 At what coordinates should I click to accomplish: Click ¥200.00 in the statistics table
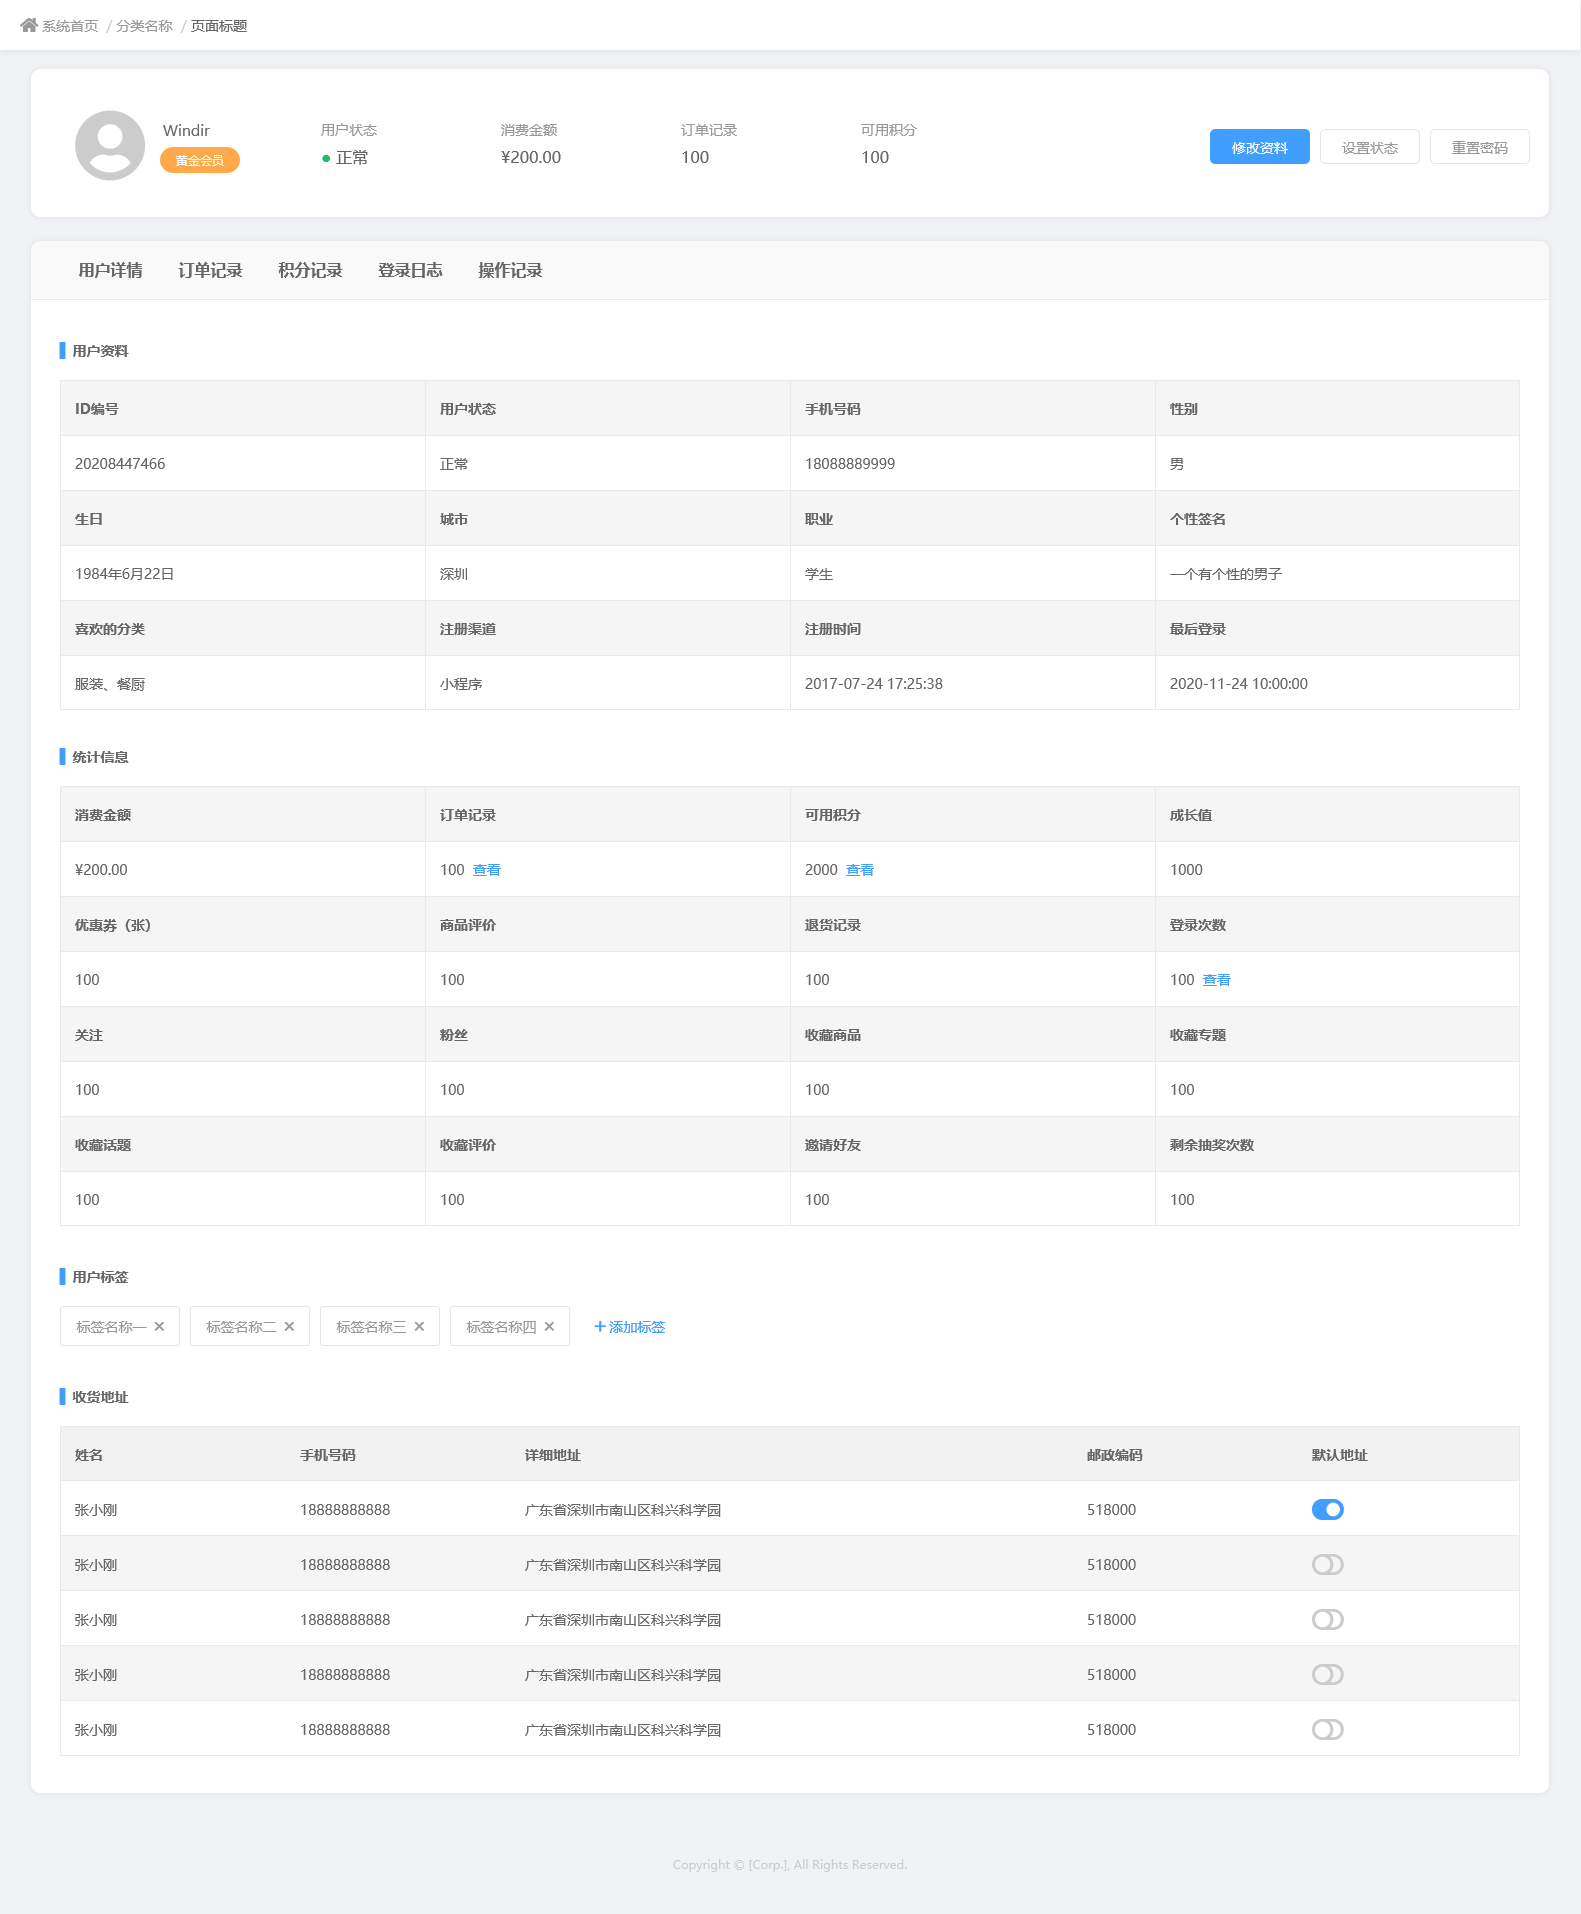click(101, 870)
